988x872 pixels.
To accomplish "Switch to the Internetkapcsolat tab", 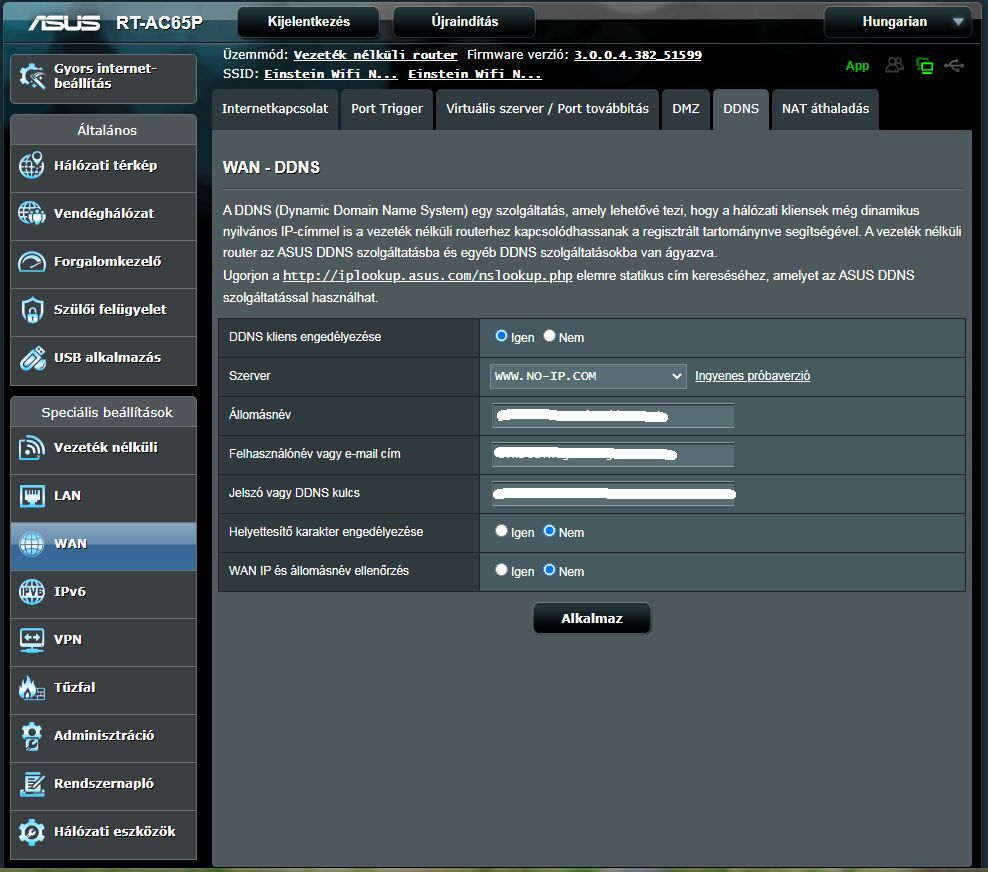I will pos(275,109).
